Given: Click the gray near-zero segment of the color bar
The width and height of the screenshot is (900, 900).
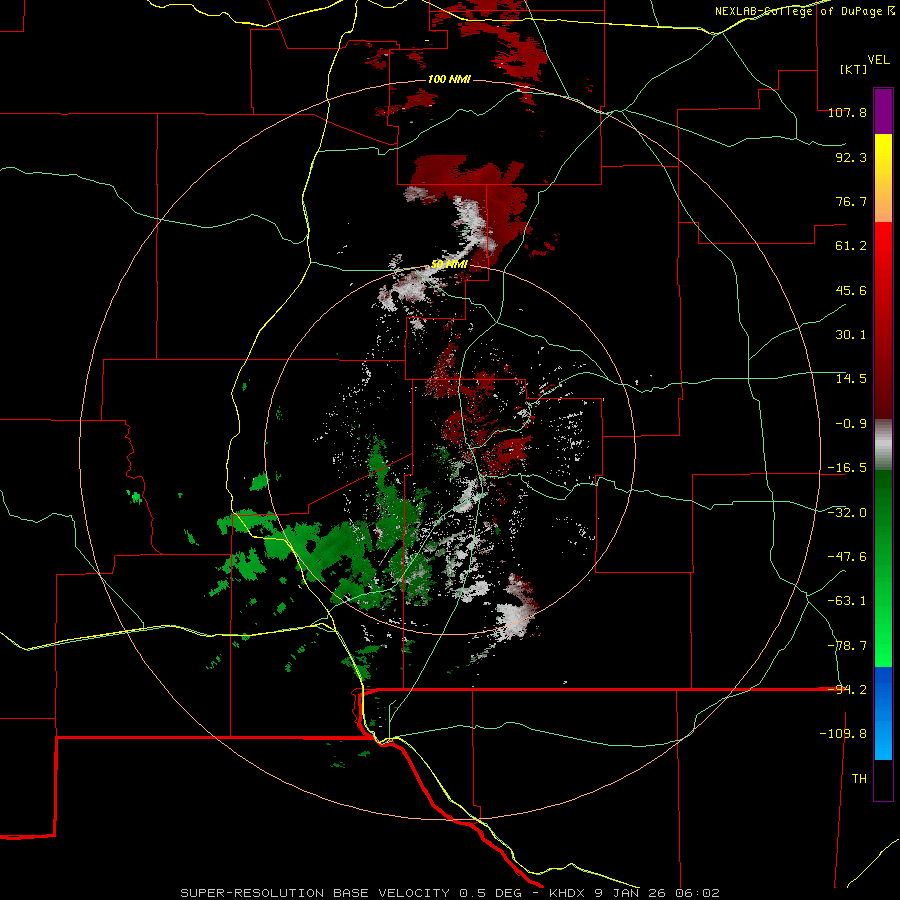Looking at the screenshot, I should point(883,445).
